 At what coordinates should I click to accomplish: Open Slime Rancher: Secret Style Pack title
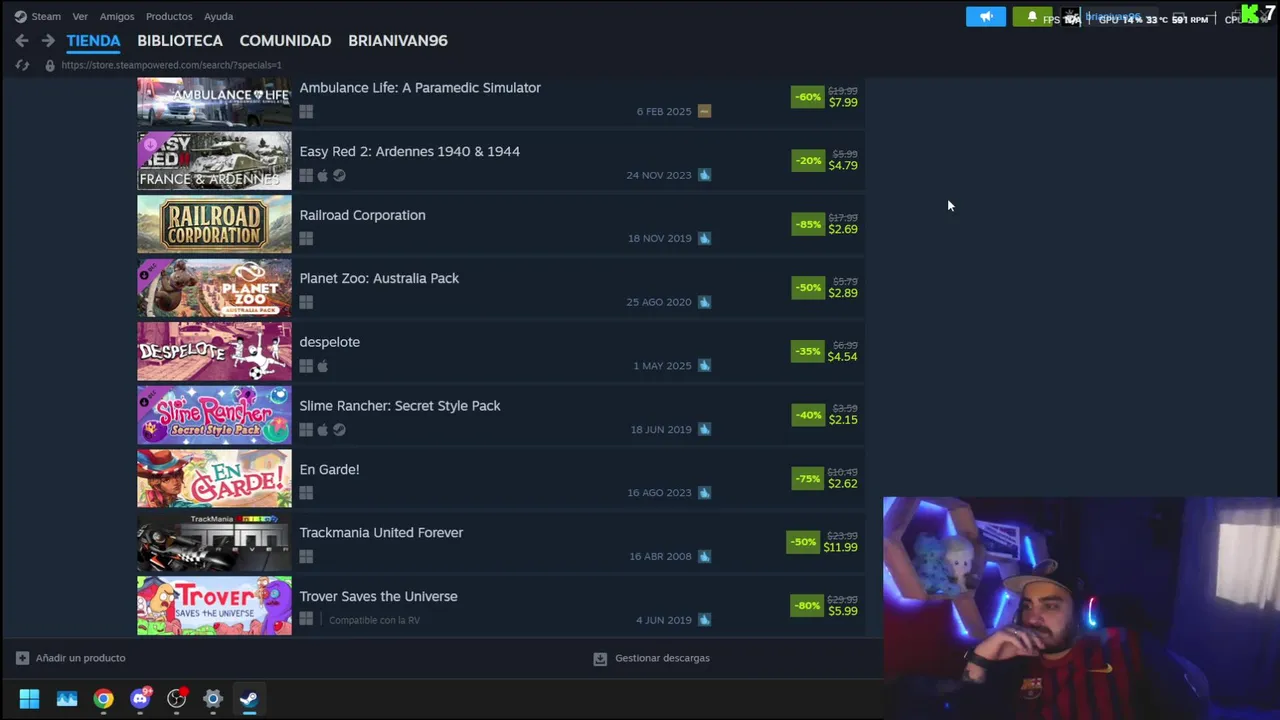tap(400, 405)
